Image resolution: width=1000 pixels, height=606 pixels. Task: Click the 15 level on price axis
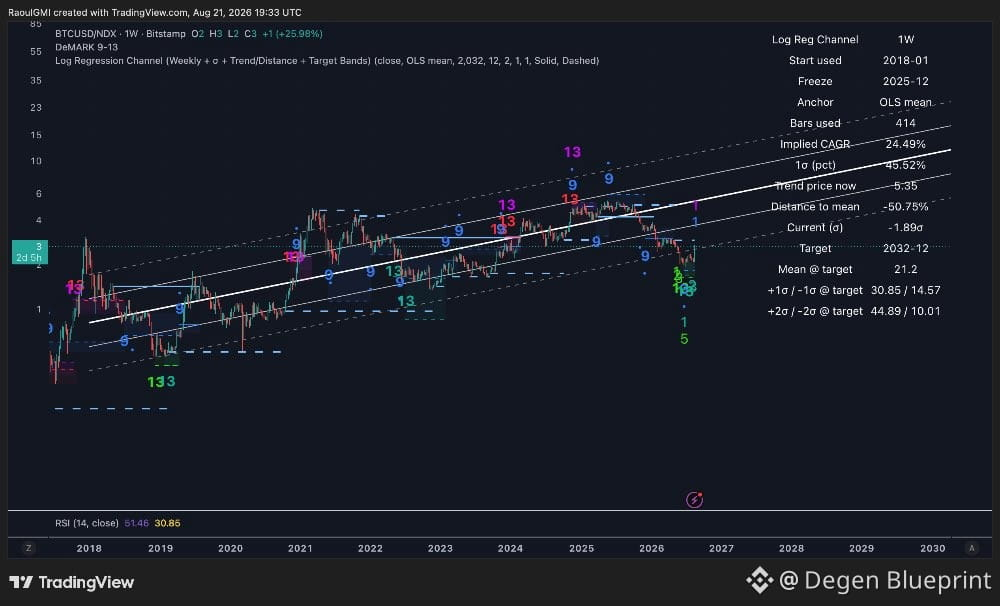(x=36, y=135)
